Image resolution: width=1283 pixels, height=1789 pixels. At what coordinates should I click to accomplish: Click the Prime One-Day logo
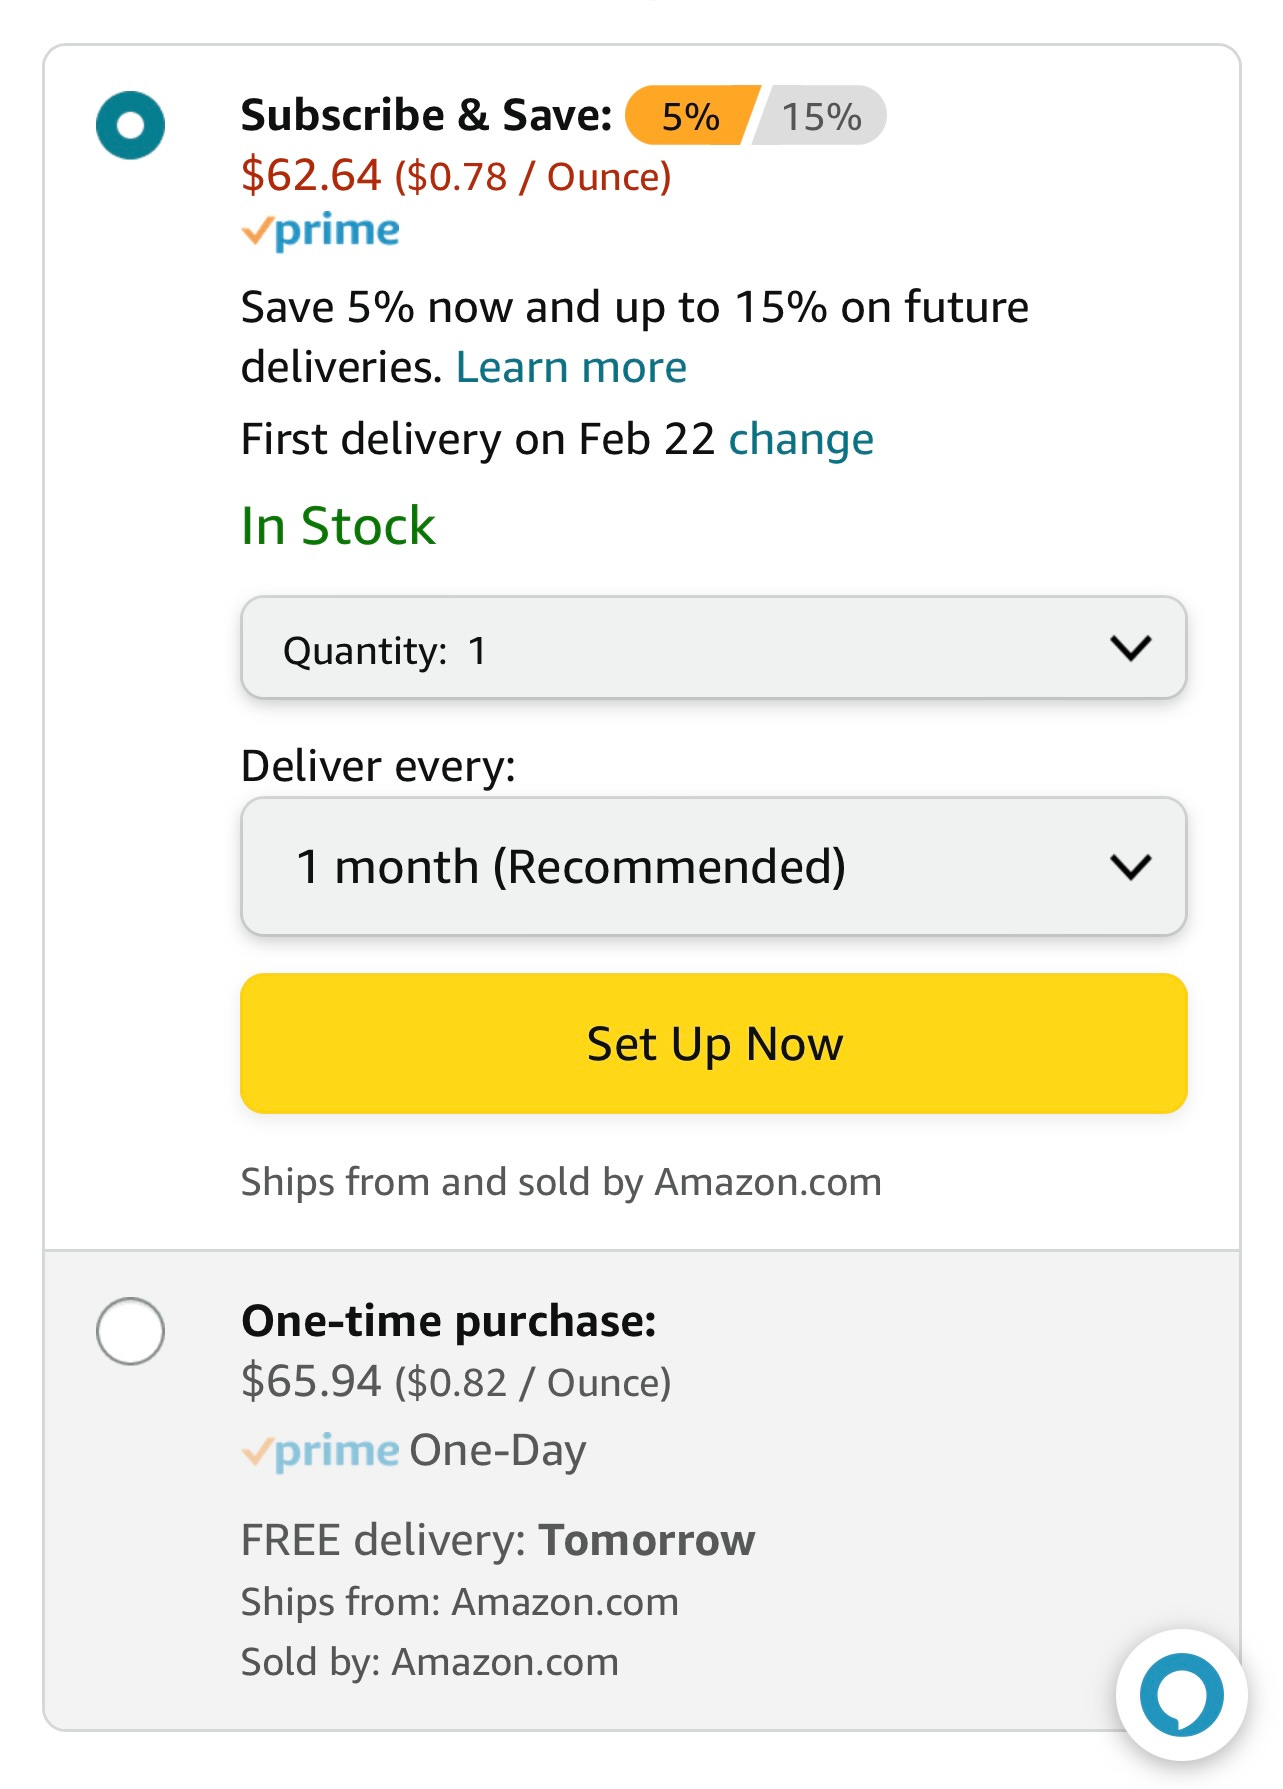tap(413, 1450)
